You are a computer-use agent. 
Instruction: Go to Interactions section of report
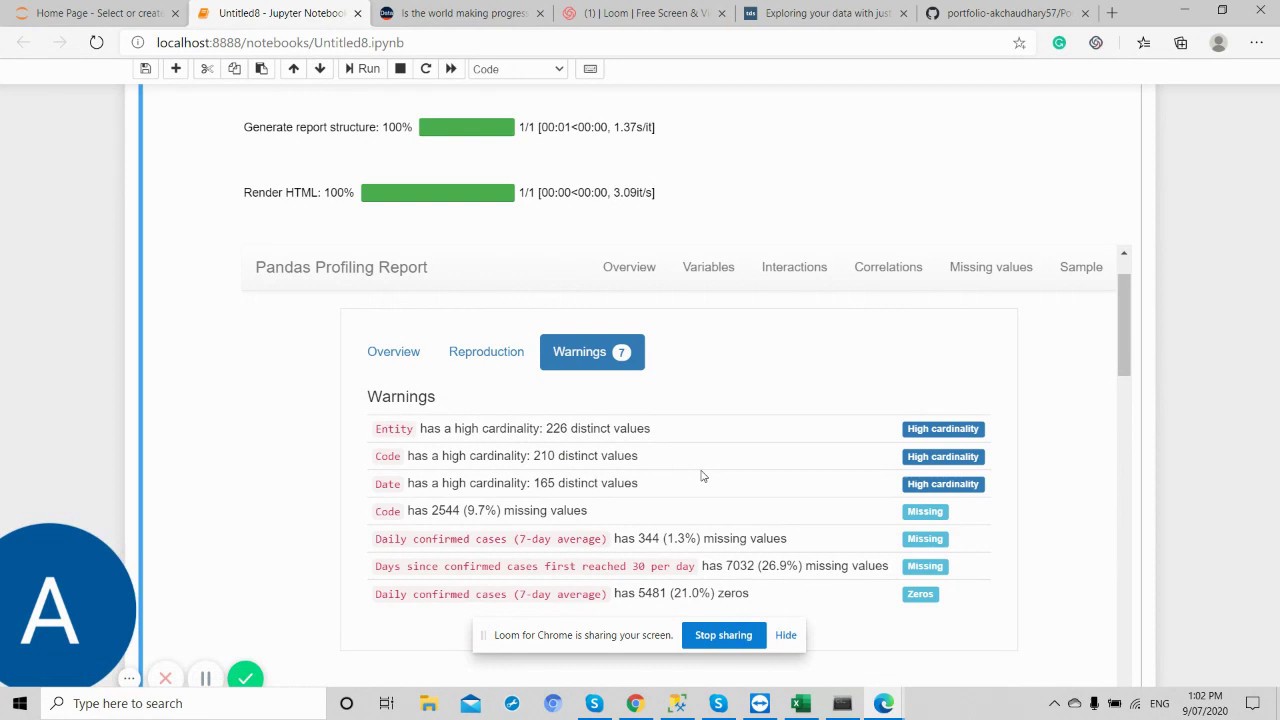tap(794, 267)
